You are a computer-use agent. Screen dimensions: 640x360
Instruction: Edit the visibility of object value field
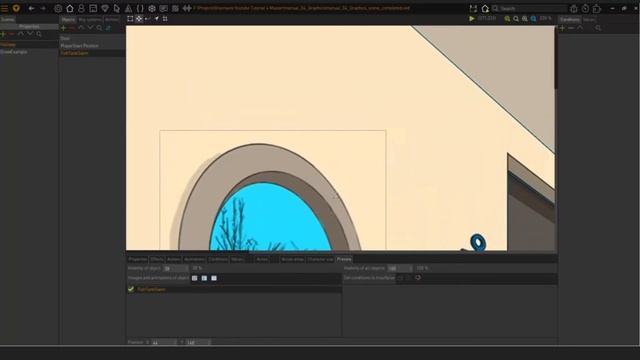(176, 268)
